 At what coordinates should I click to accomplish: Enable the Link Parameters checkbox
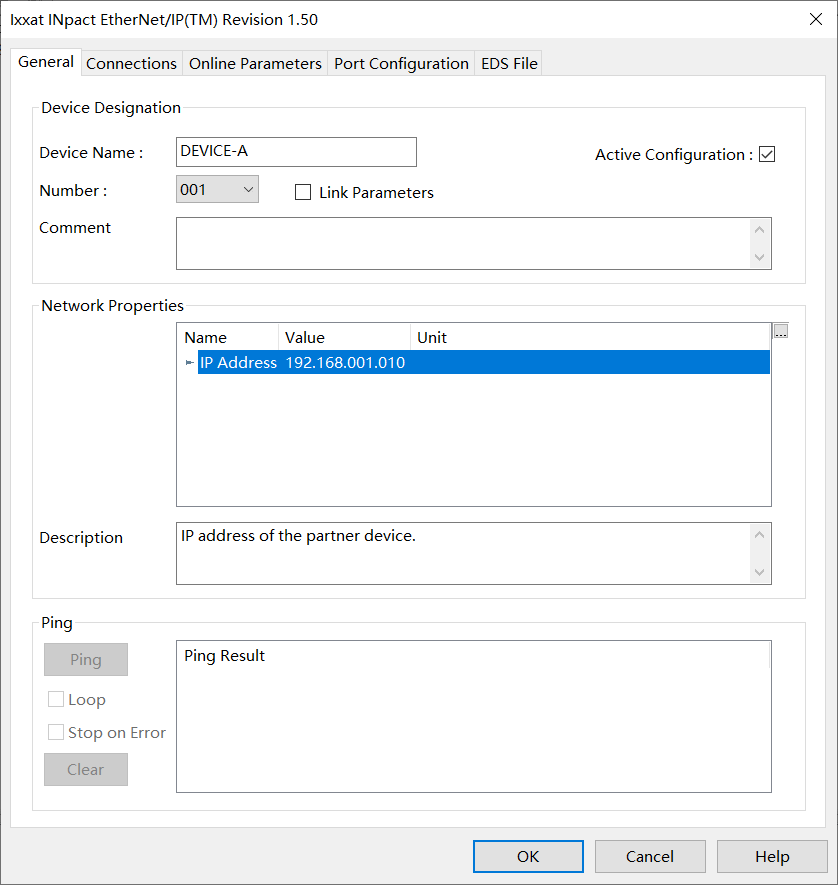tap(303, 192)
